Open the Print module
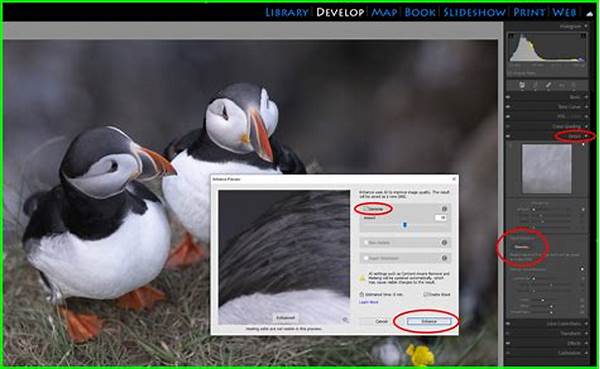600x369 pixels. pyautogui.click(x=529, y=12)
